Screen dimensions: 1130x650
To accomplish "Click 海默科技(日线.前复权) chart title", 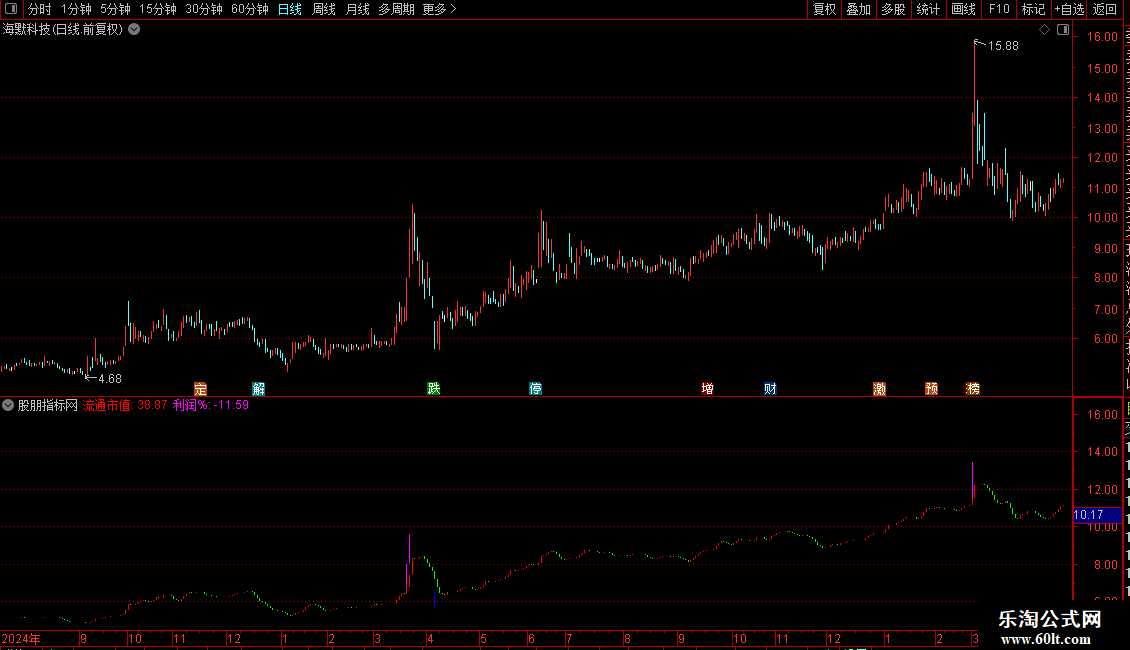I will 63,30.
